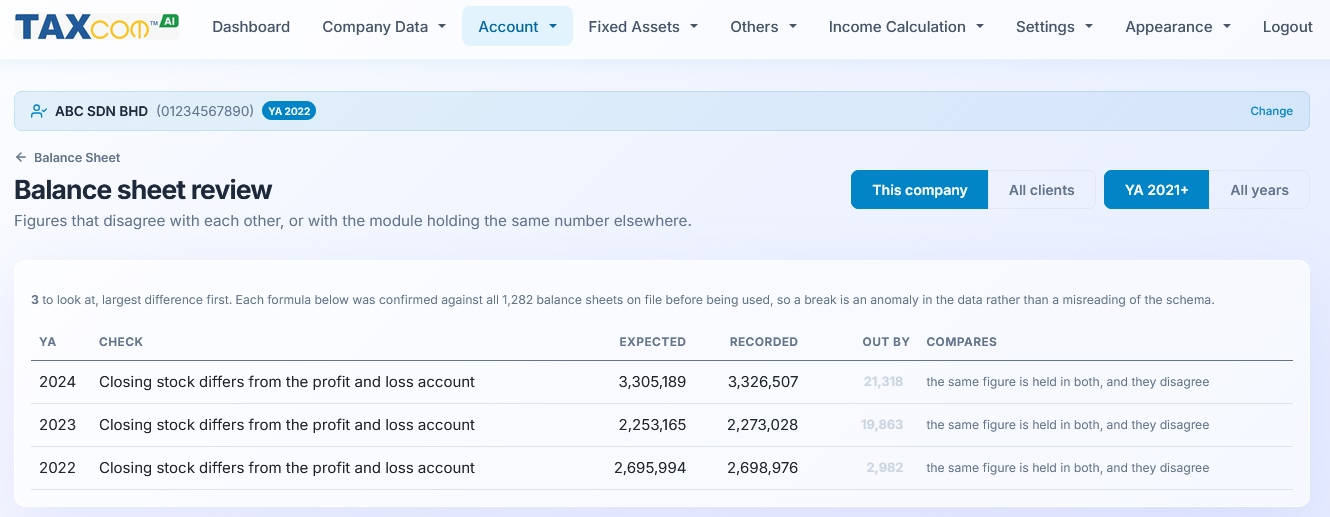Screen dimensions: 1330x517
Task: Click the 2023 year cell
Action: coord(57,425)
